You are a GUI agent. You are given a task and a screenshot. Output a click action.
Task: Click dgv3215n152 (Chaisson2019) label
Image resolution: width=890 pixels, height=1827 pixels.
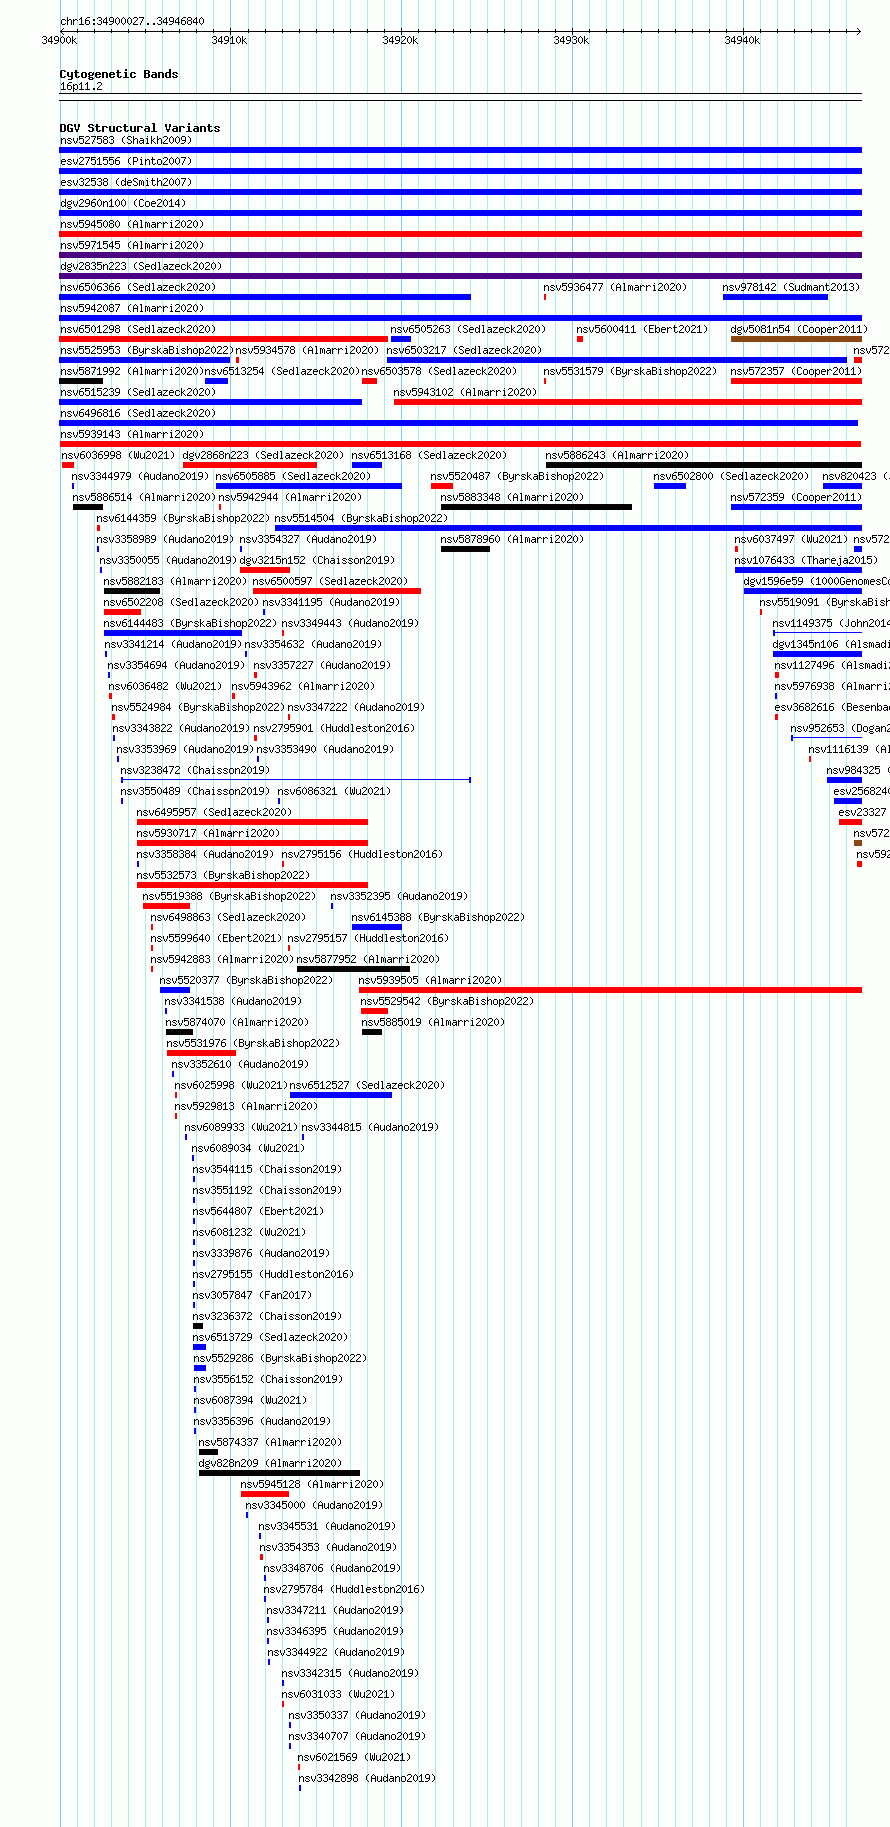pos(317,560)
